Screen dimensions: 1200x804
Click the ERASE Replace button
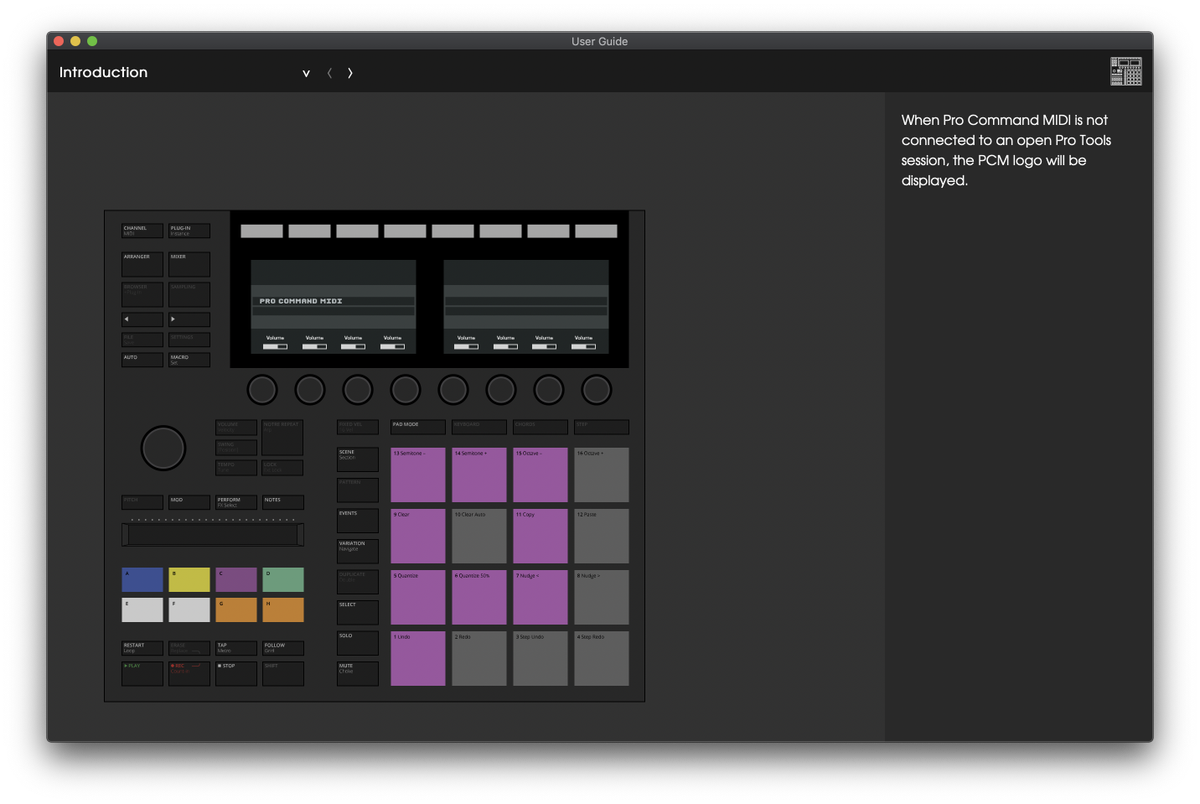coord(189,648)
